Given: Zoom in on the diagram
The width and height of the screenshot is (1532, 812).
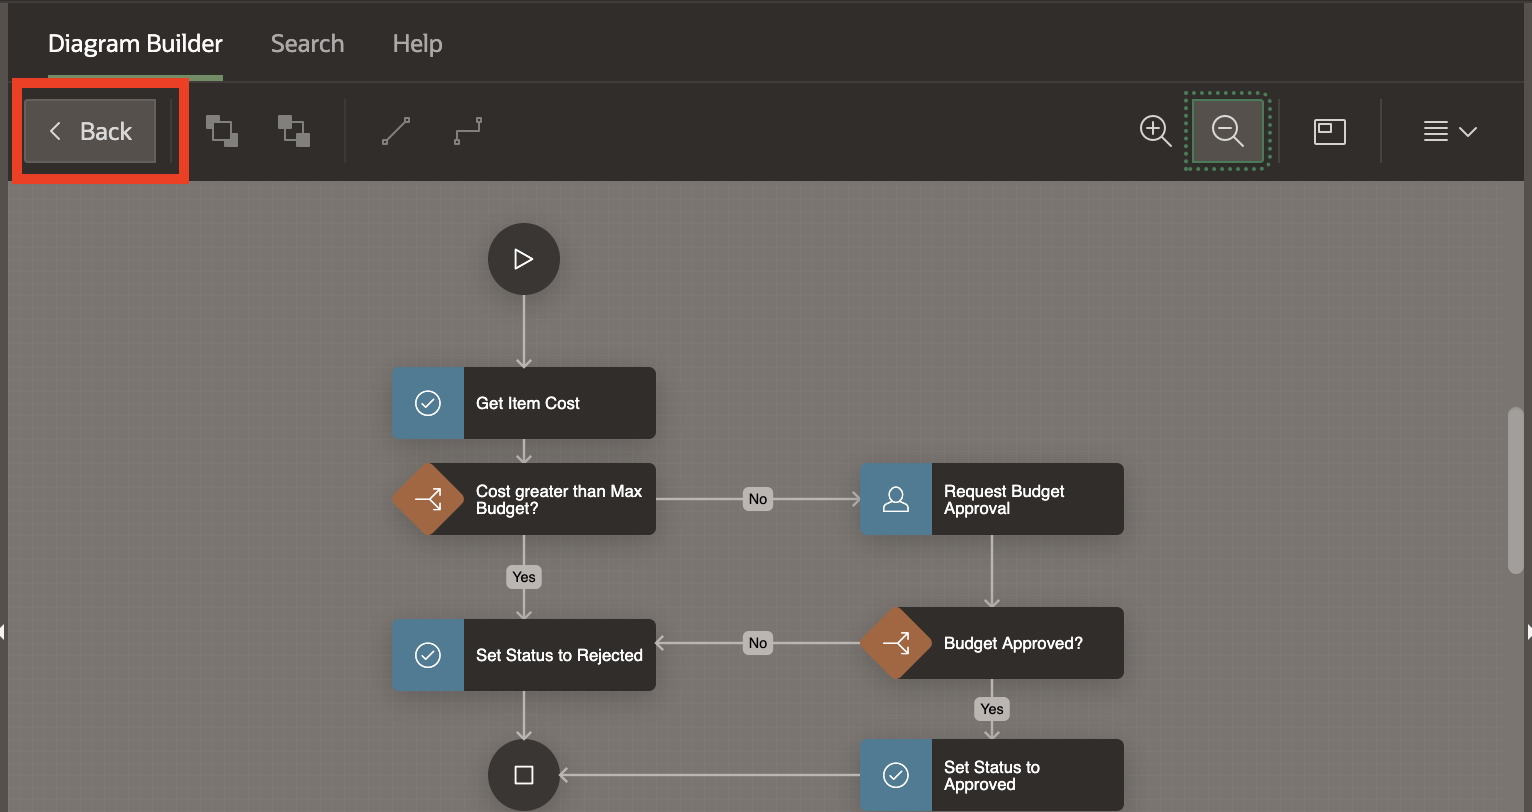Looking at the screenshot, I should [x=1155, y=131].
